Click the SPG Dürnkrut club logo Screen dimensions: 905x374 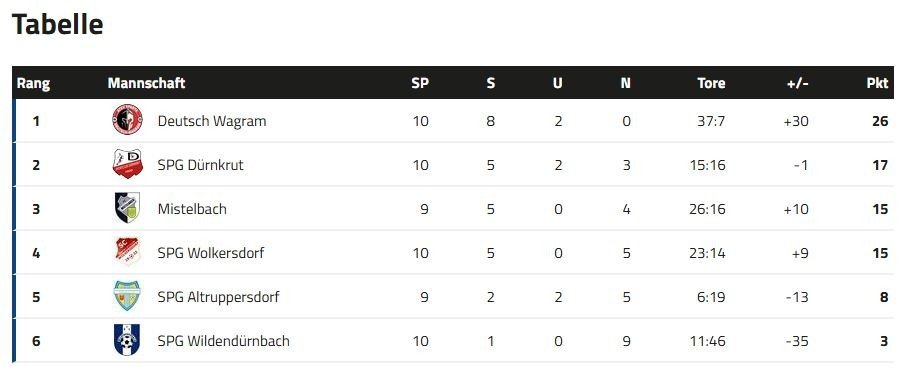tap(127, 164)
